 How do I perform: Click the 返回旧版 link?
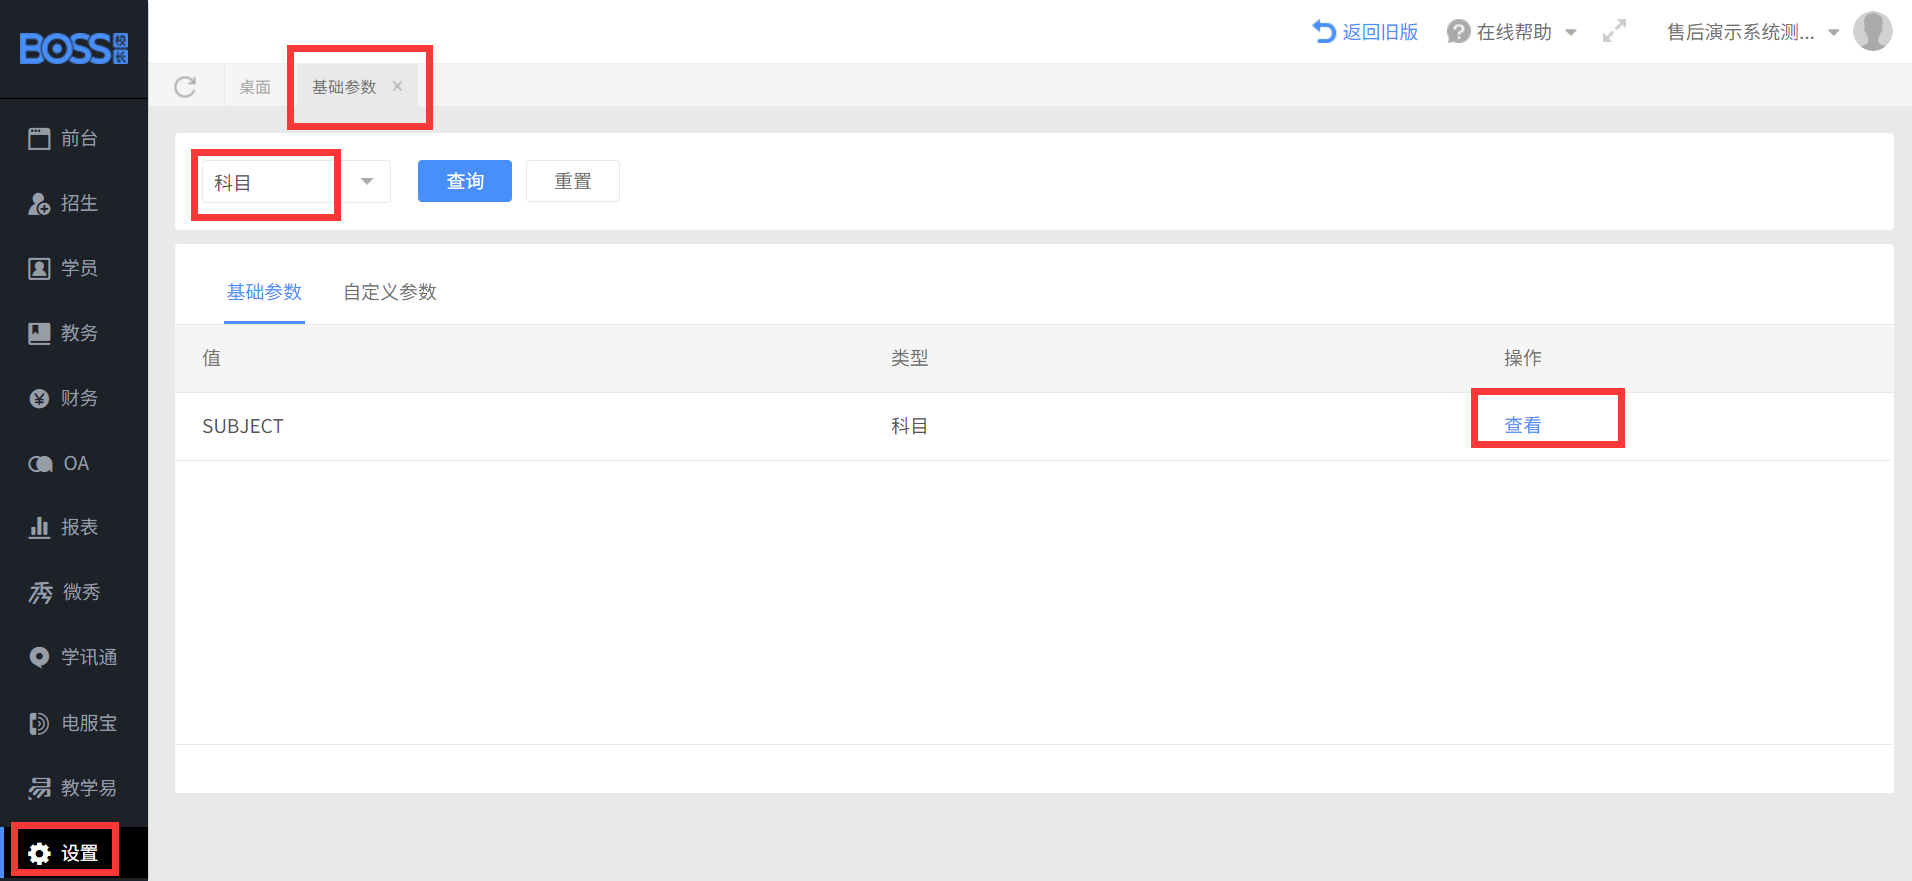(x=1366, y=32)
